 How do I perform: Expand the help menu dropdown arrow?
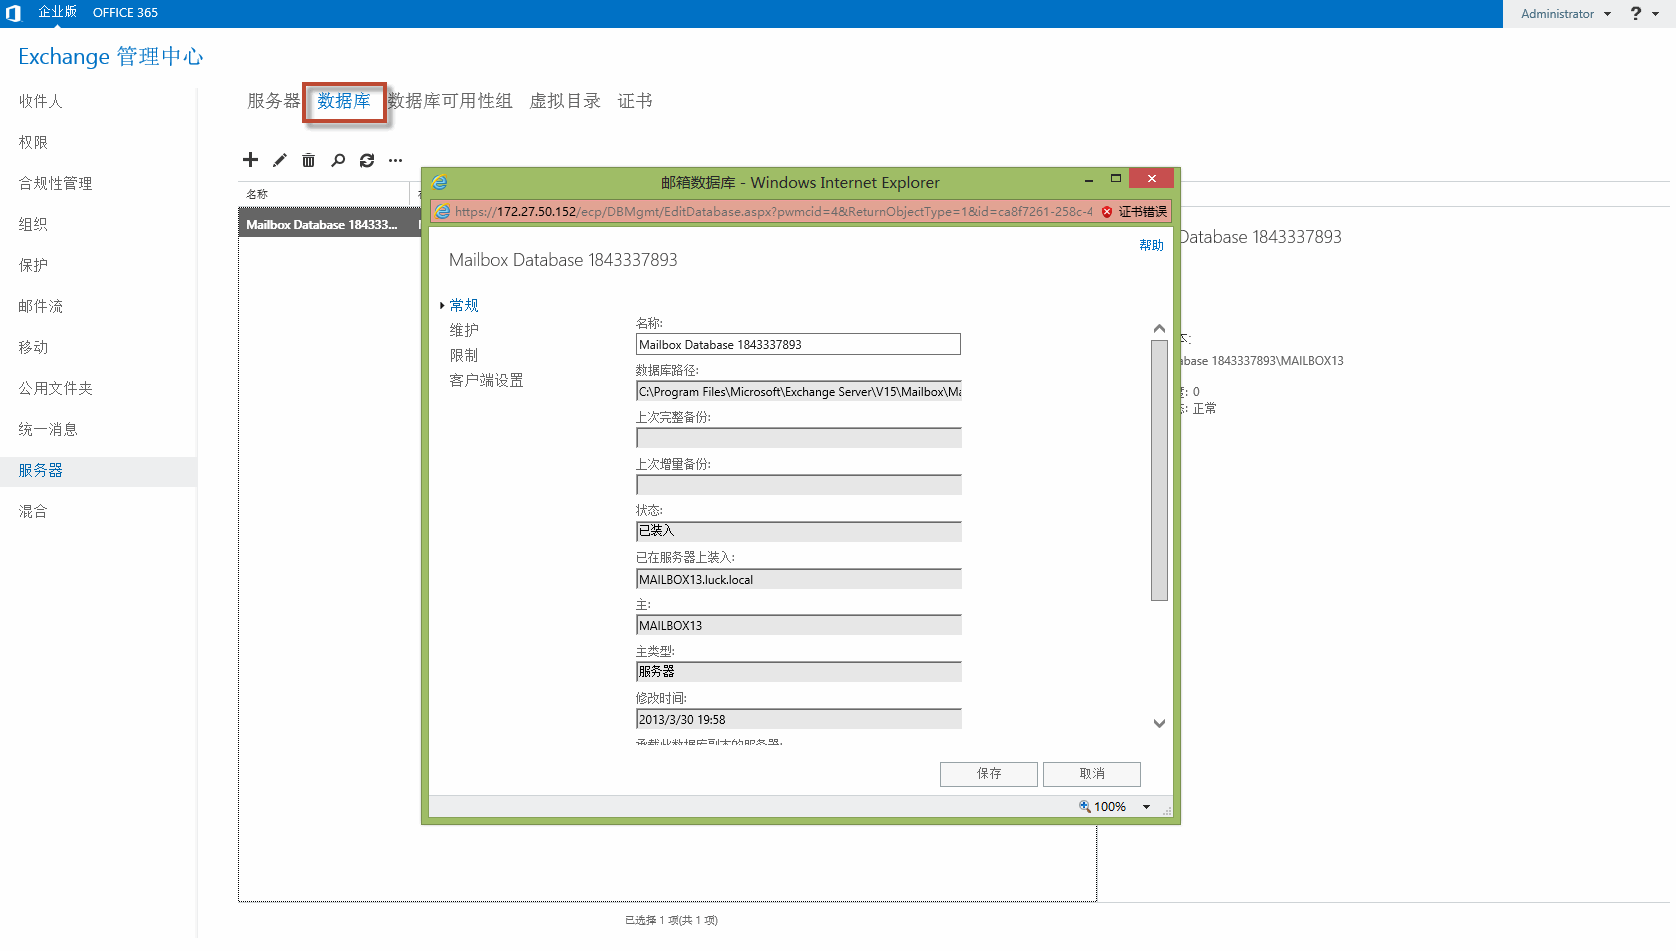(x=1656, y=14)
